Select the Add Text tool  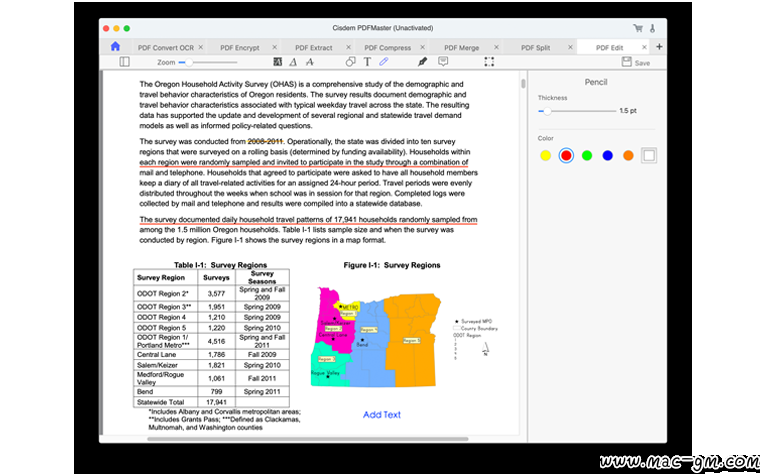(367, 62)
